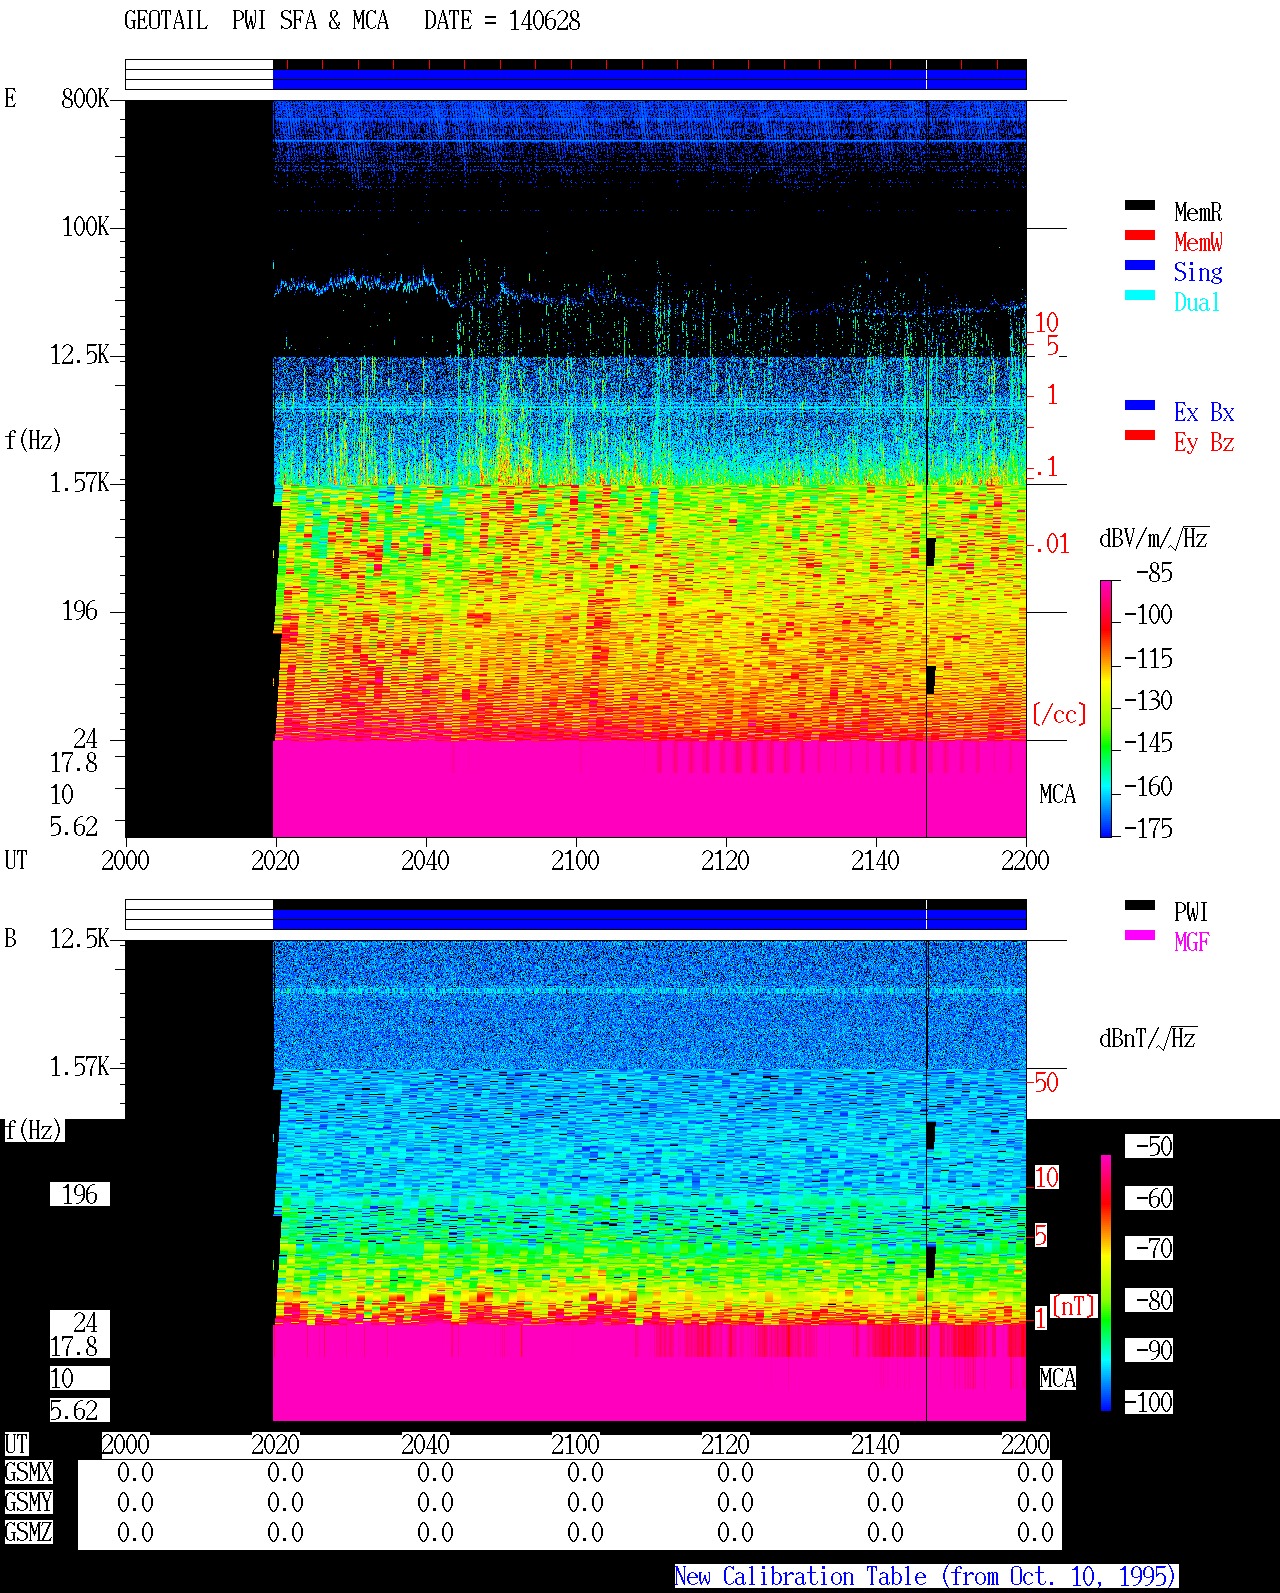Click the MCA label beside the E spectrogram
Image resolution: width=1280 pixels, height=1593 pixels.
(x=1057, y=794)
